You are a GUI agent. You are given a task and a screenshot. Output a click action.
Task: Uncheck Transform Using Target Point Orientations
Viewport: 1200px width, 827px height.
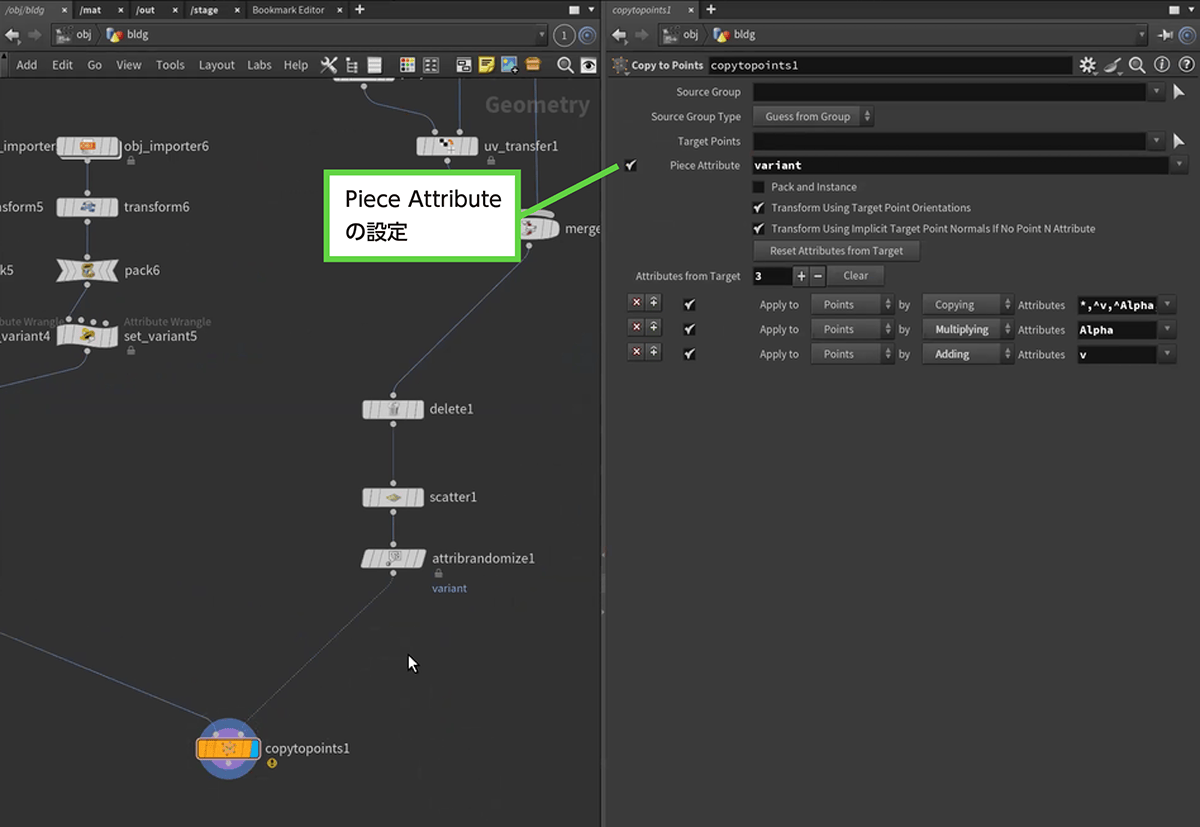(759, 208)
